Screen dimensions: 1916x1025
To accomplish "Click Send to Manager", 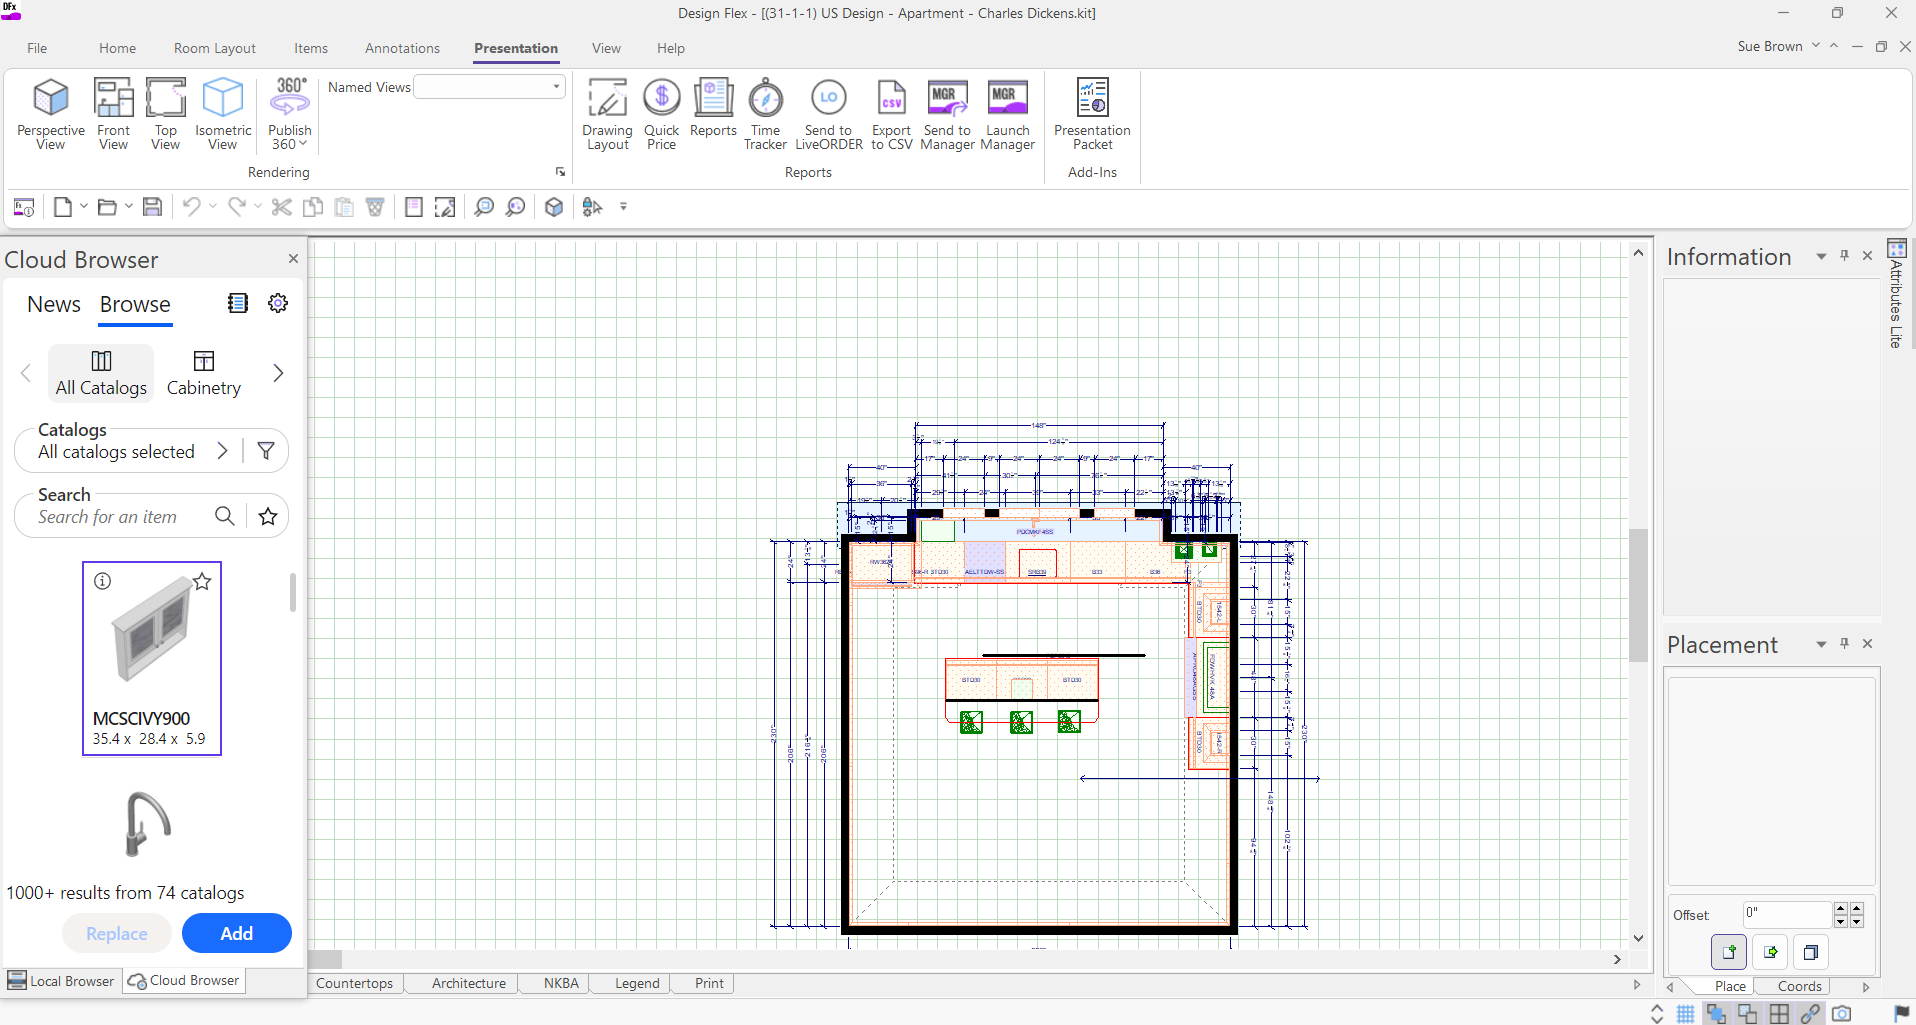I will tap(947, 114).
